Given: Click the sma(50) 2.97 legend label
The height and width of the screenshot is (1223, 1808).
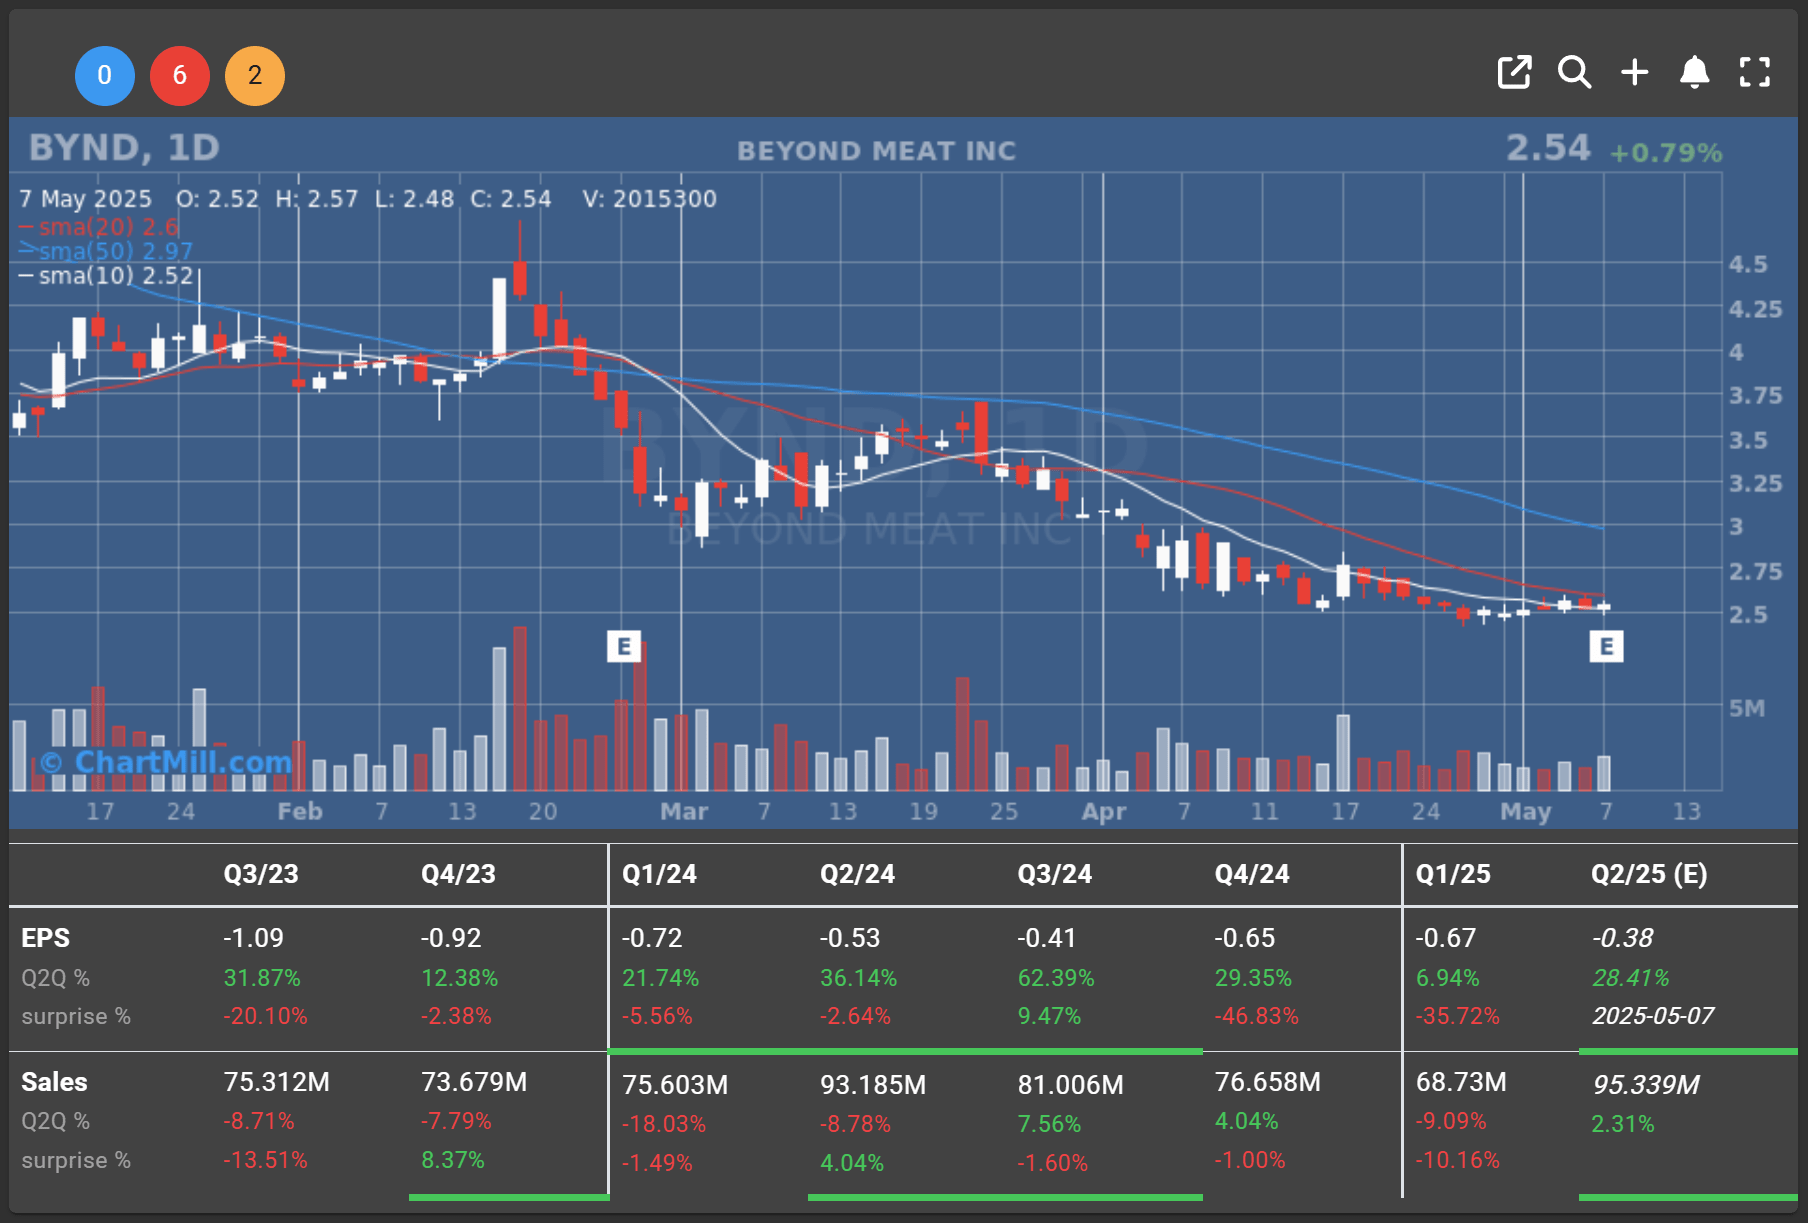Looking at the screenshot, I should click(115, 251).
